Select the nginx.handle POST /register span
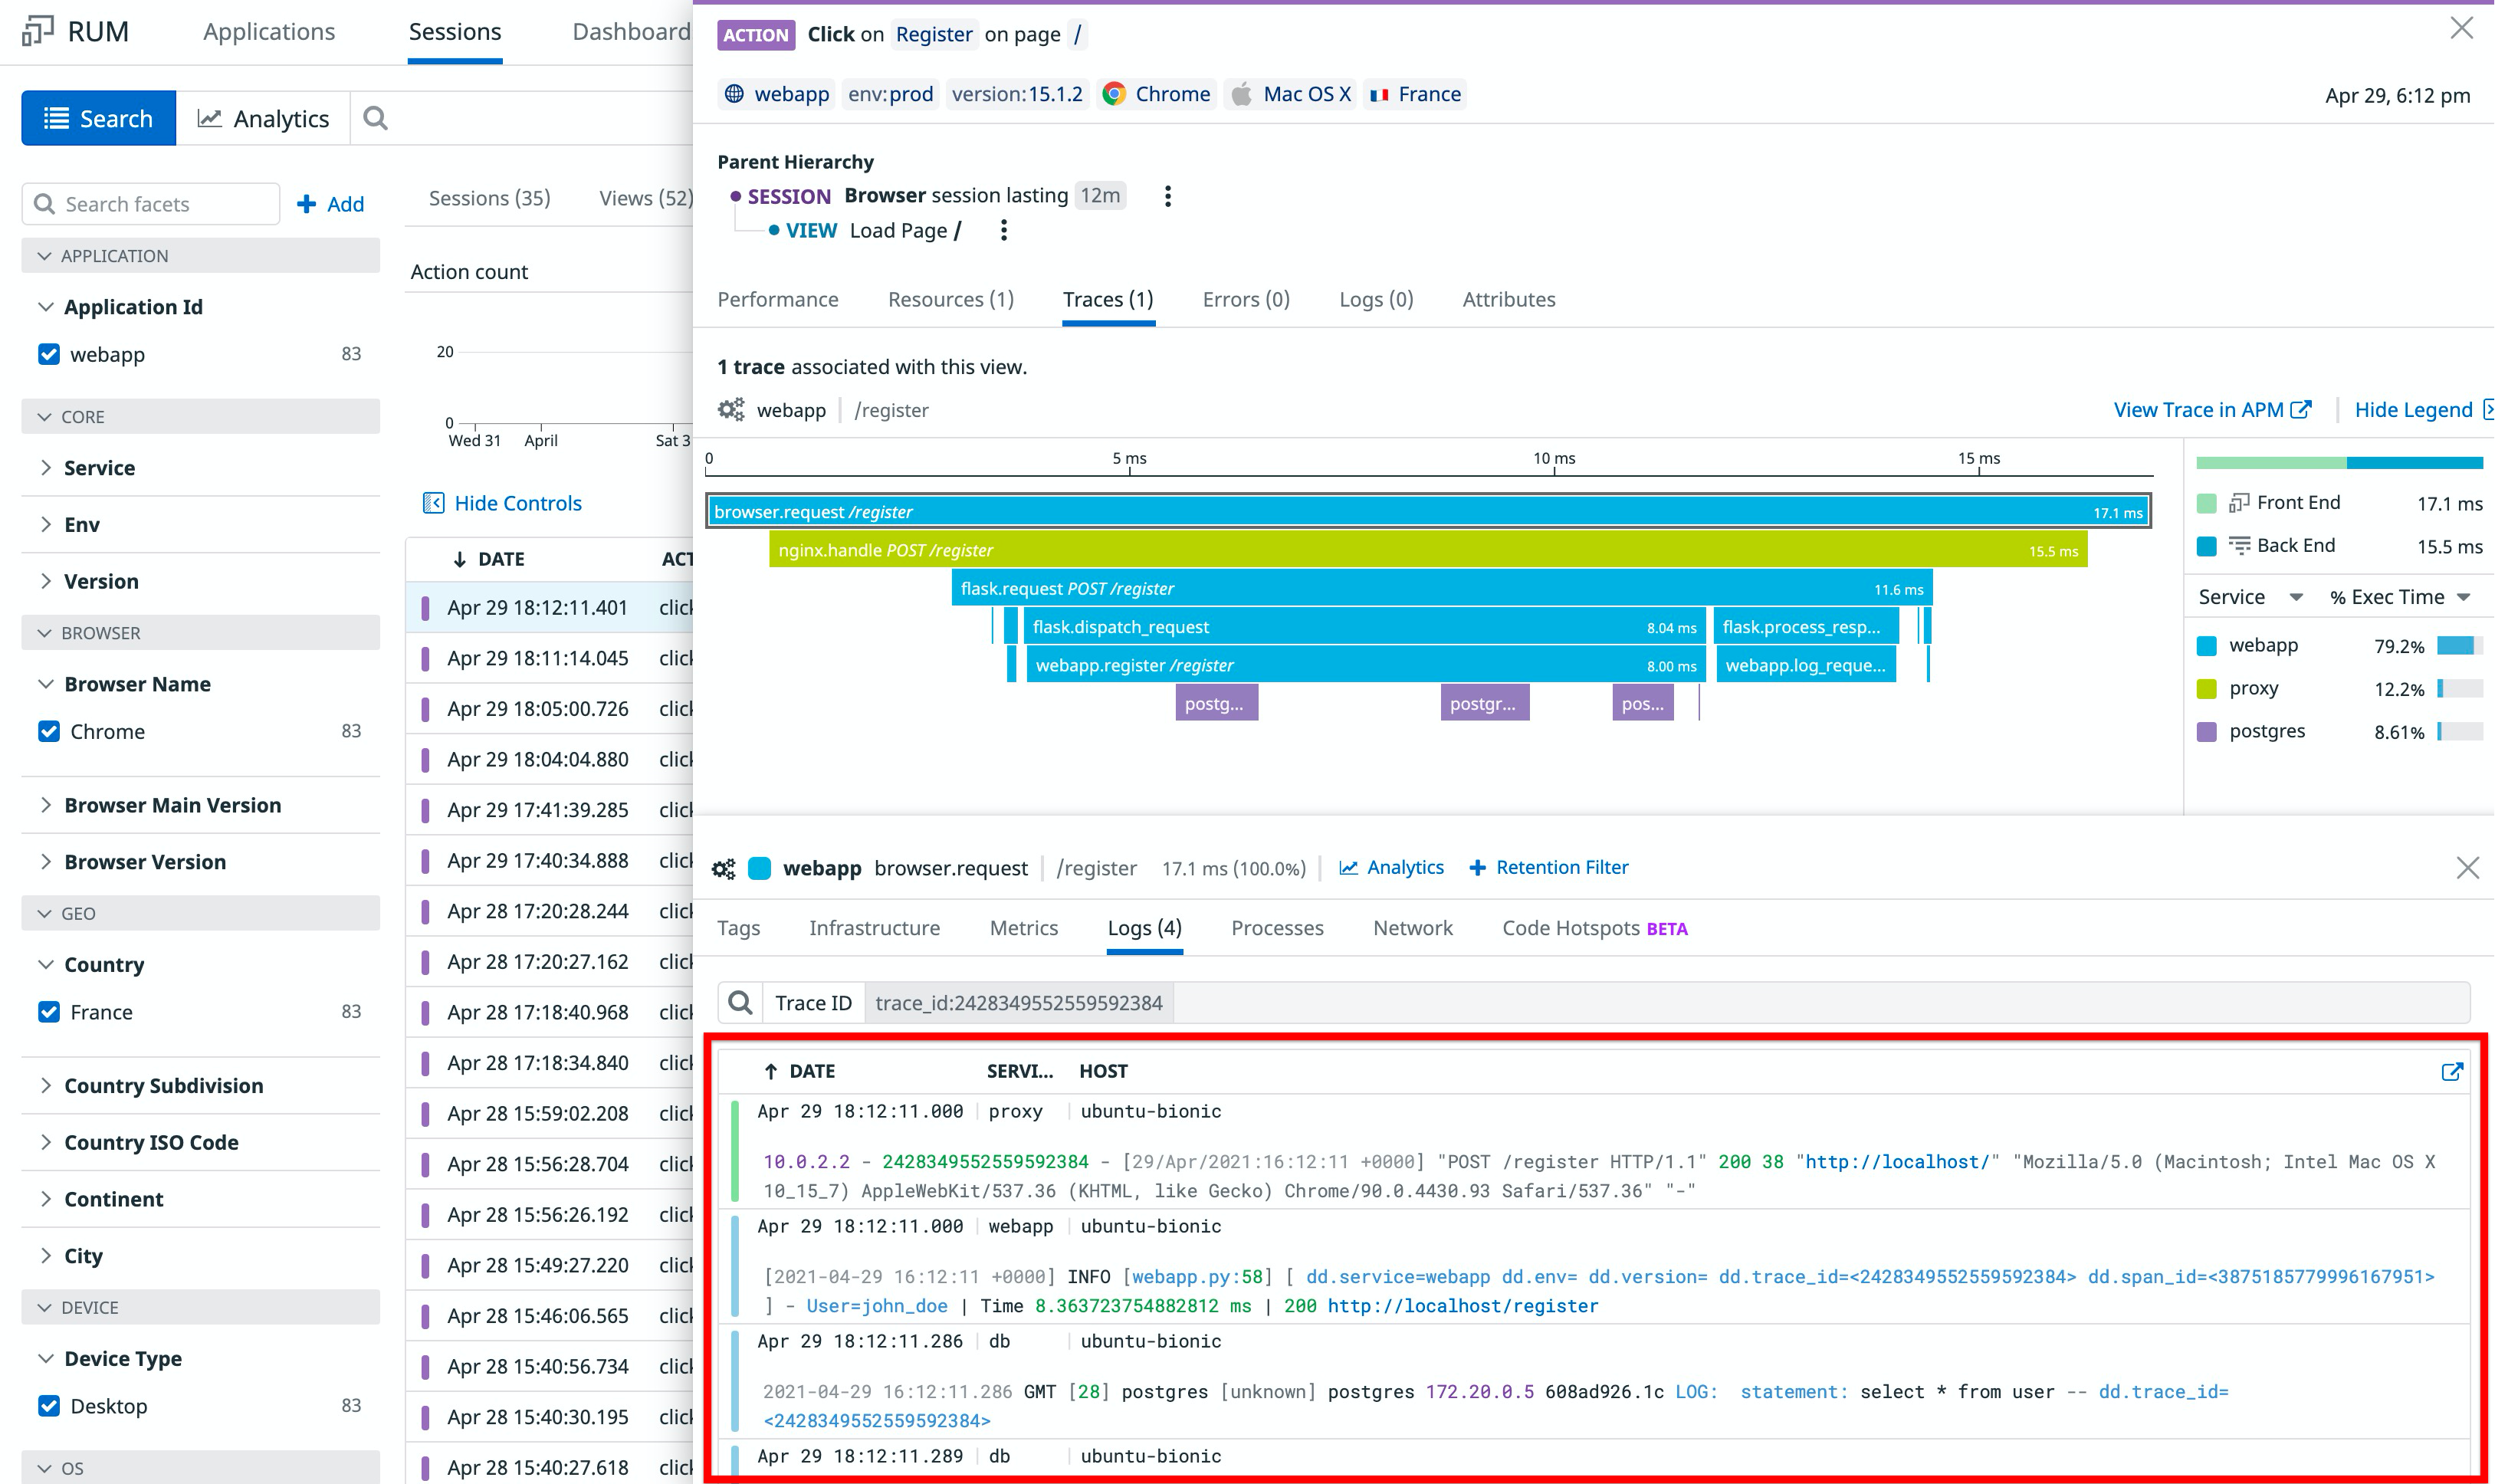Image resolution: width=2495 pixels, height=1484 pixels. (x=1428, y=550)
